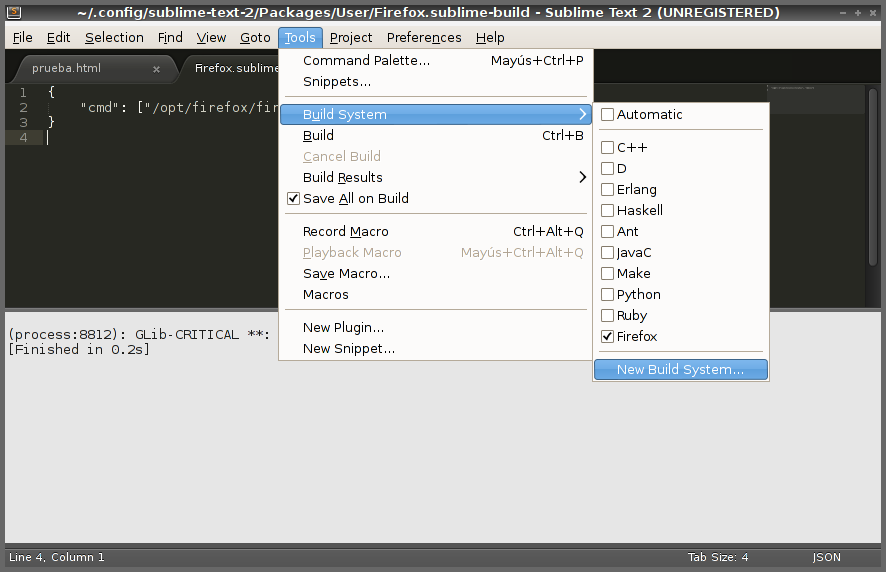This screenshot has width=886, height=572.
Task: Open the prueba.html tab
Action: tap(66, 68)
